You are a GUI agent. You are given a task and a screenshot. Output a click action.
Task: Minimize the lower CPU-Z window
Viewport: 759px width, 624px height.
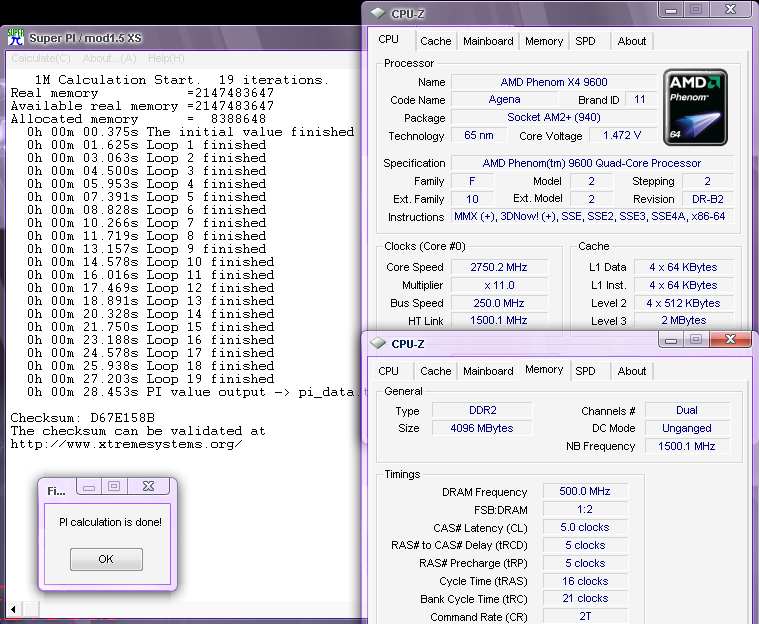(671, 339)
